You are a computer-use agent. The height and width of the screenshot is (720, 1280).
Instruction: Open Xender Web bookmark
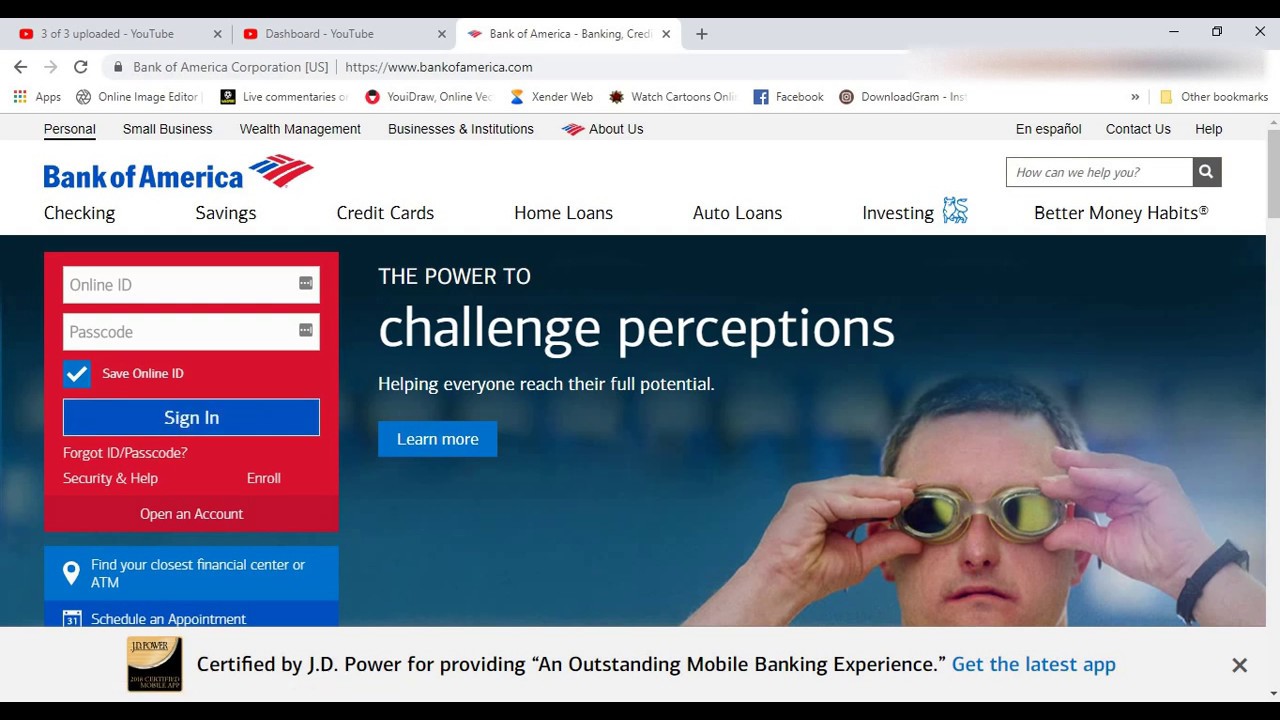[x=551, y=97]
